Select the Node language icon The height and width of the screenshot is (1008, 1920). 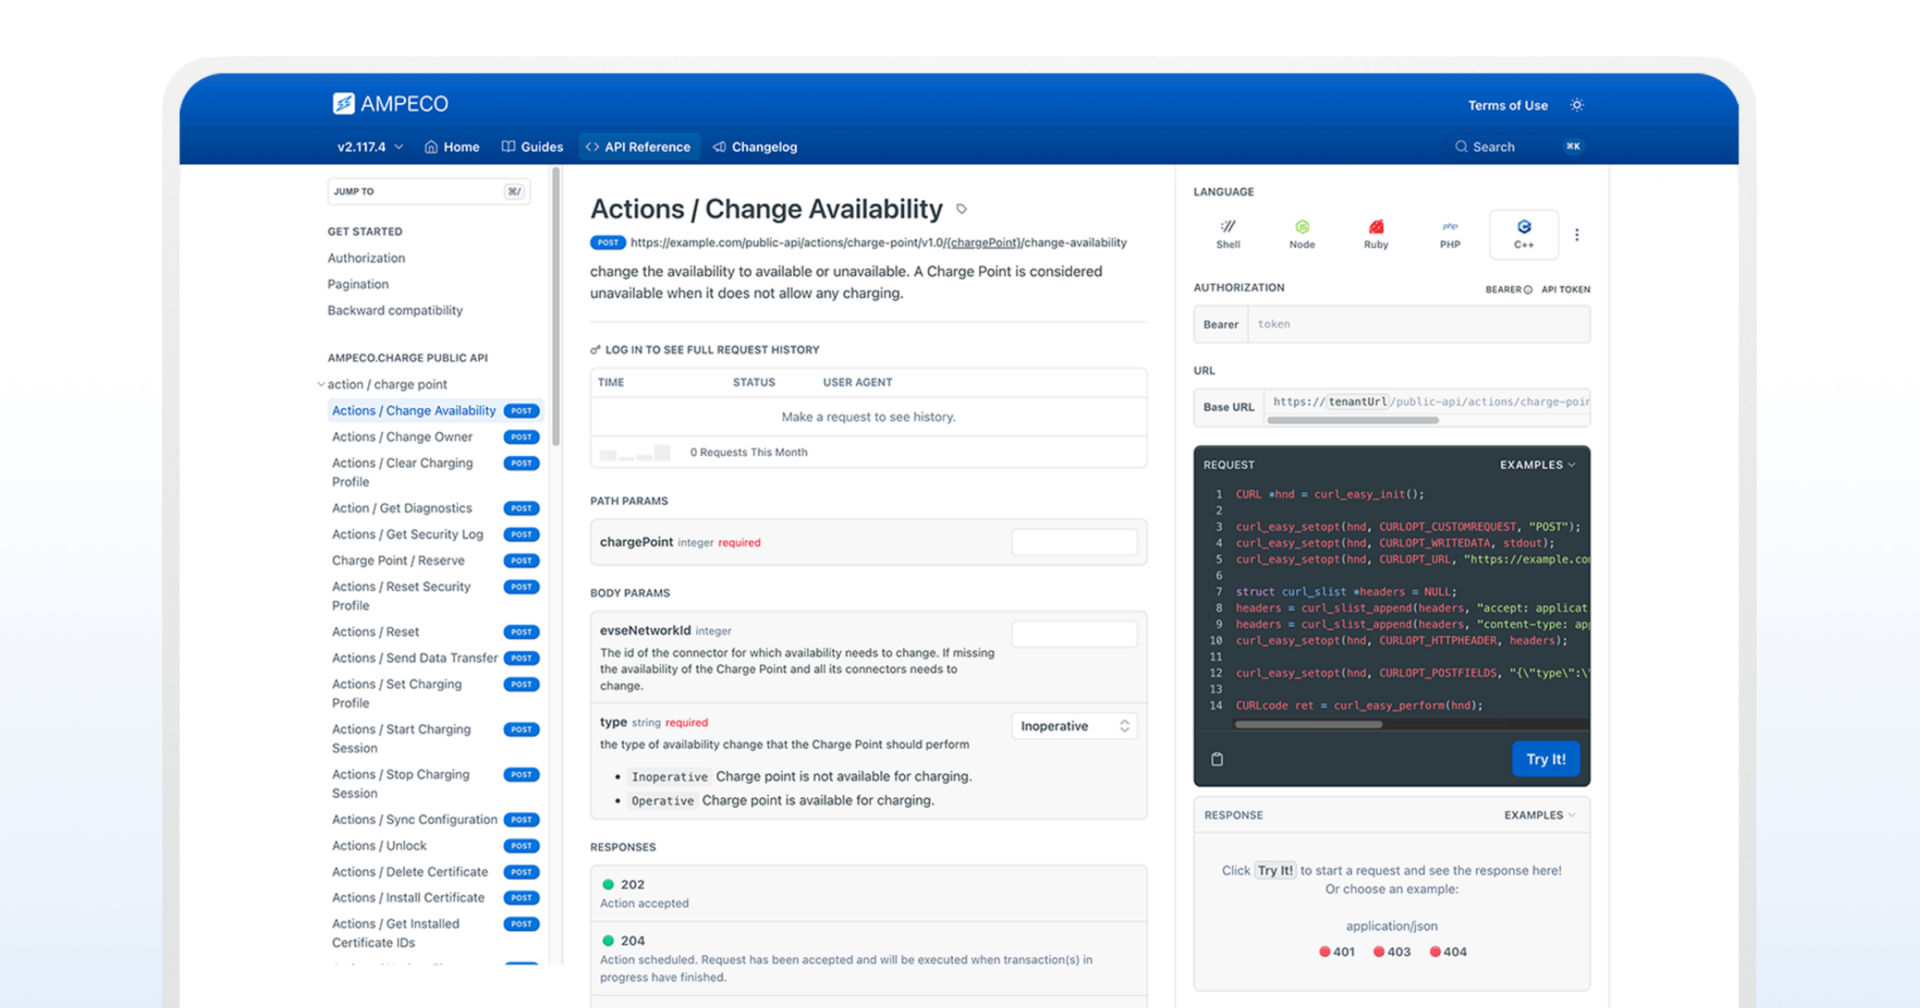coord(1301,234)
